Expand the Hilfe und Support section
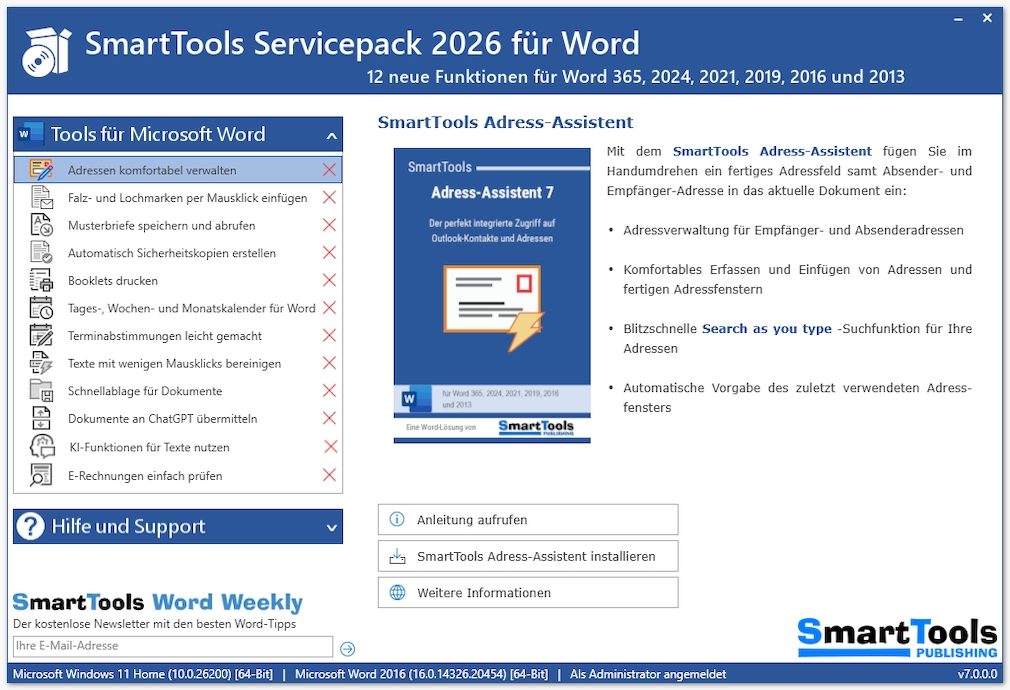 [x=331, y=526]
